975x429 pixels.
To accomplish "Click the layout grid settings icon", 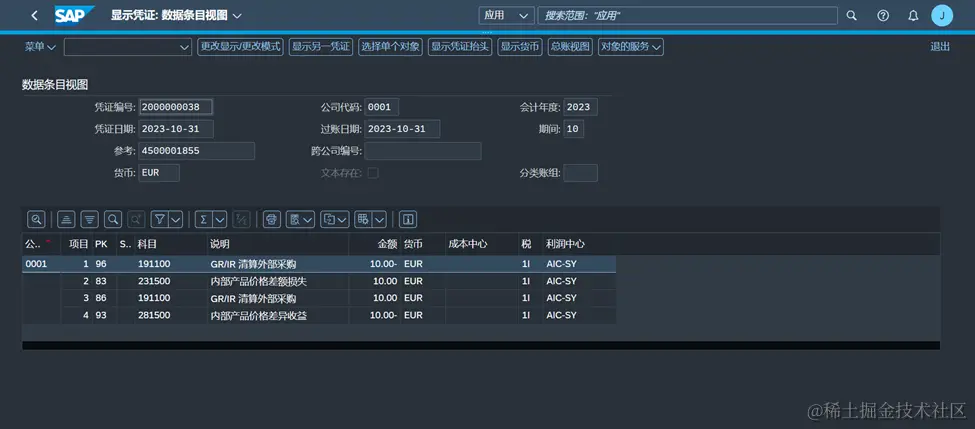I will (363, 219).
